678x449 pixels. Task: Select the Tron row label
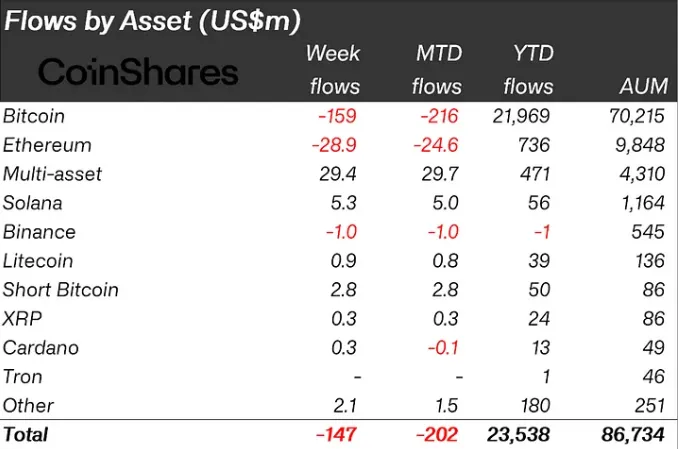(22, 377)
